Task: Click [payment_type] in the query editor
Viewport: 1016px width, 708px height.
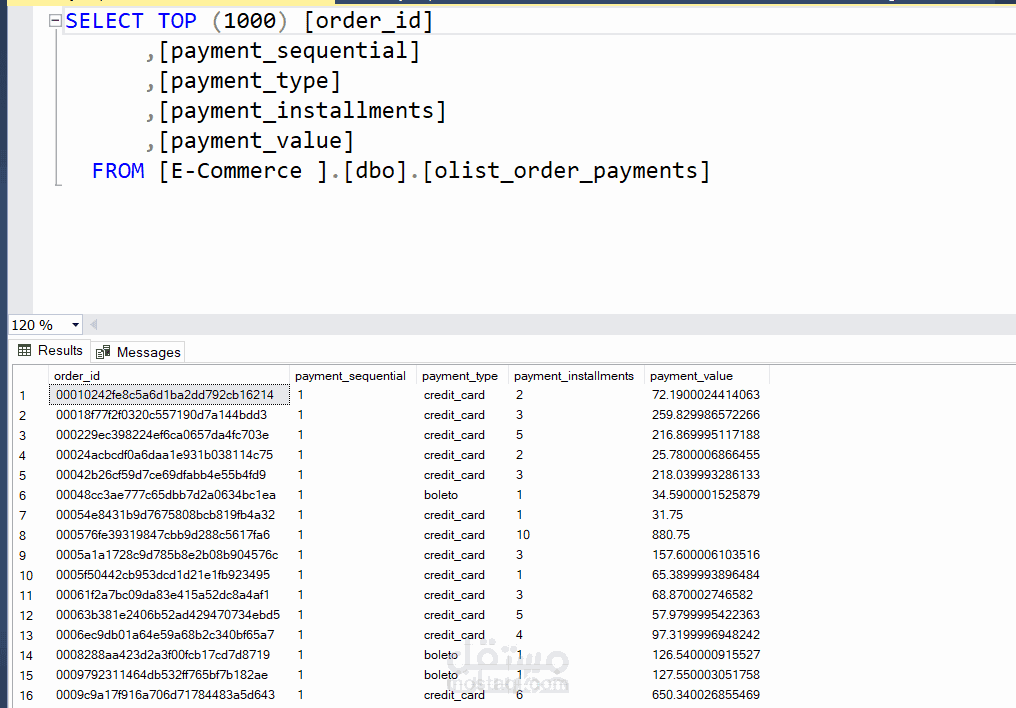Action: (250, 81)
